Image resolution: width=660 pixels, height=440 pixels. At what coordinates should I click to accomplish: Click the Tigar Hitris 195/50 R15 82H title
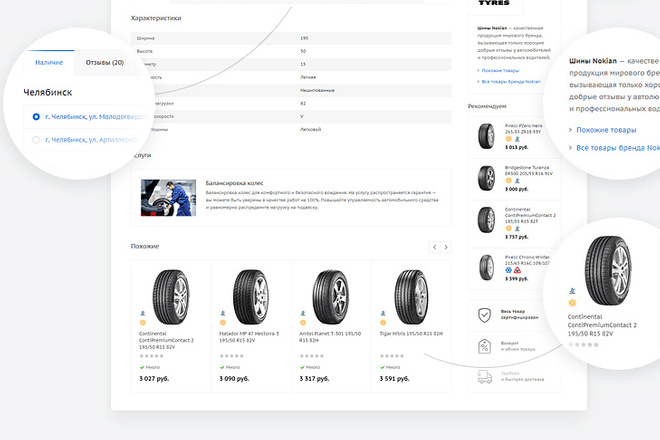pyautogui.click(x=411, y=333)
